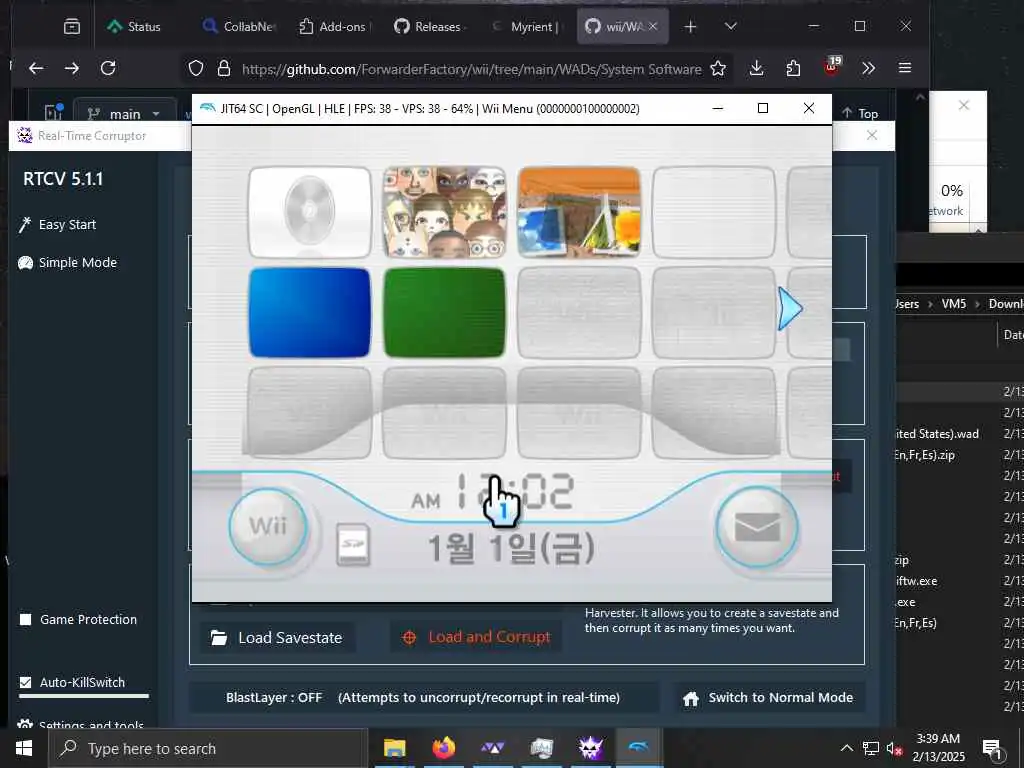Open File Explorer from taskbar

coord(394,748)
